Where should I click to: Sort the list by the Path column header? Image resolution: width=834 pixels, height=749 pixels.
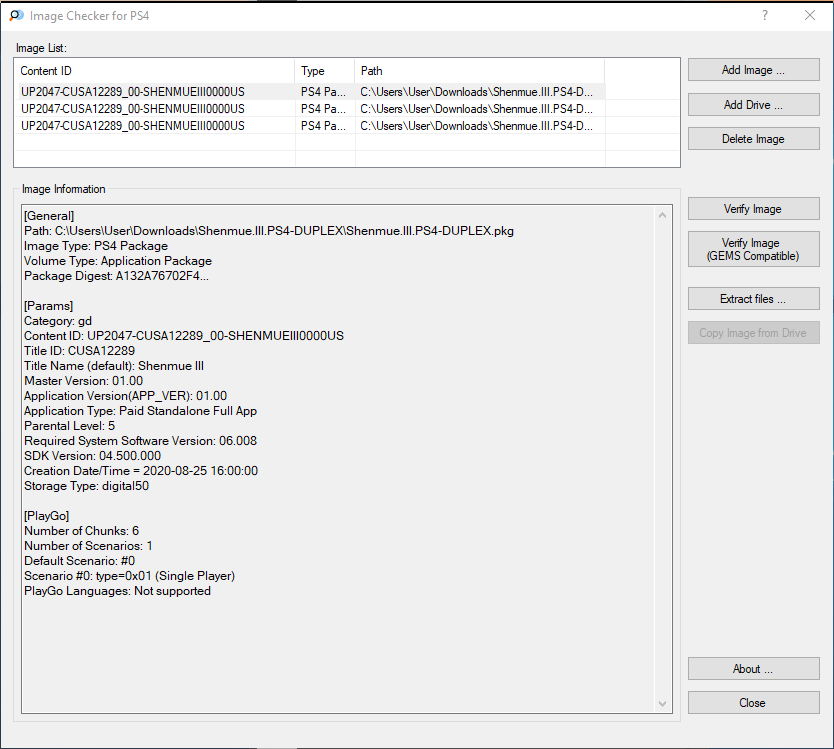tap(479, 71)
